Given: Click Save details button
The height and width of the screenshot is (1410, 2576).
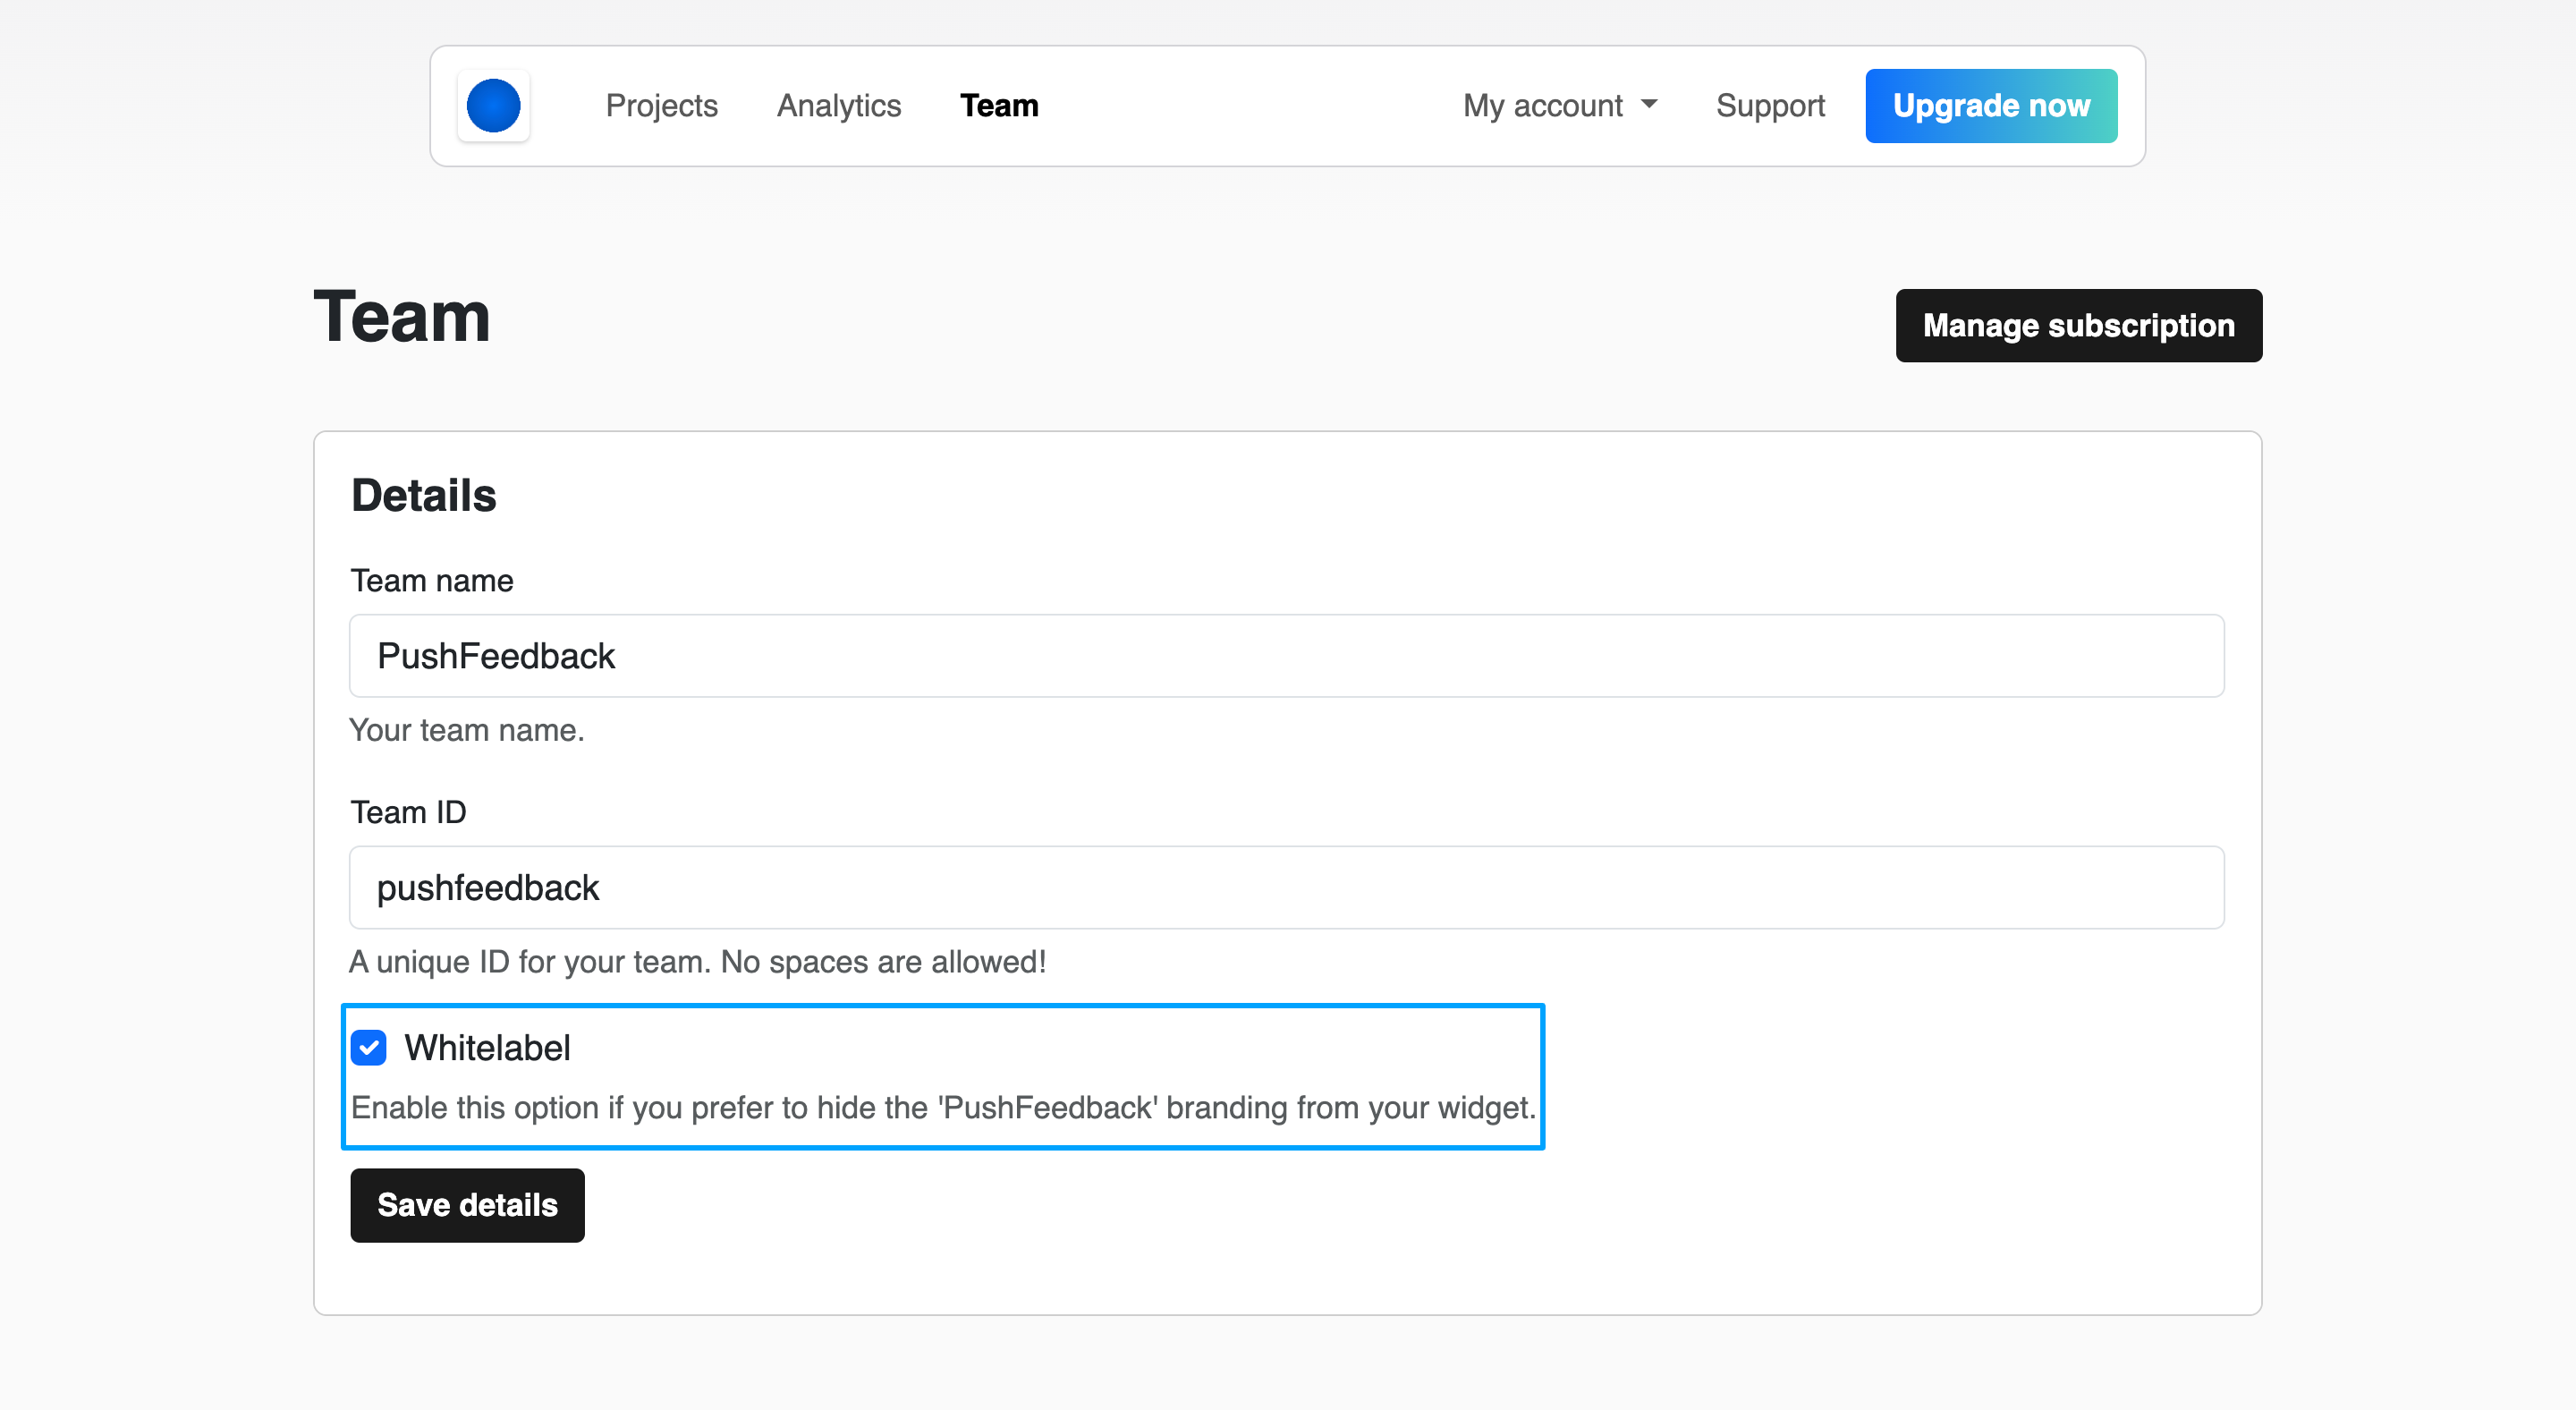Looking at the screenshot, I should pyautogui.click(x=469, y=1205).
